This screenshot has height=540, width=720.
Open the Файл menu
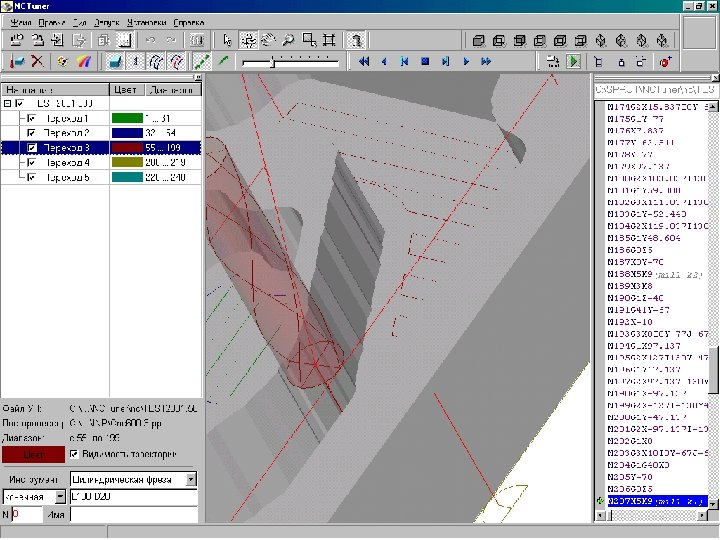(20, 21)
